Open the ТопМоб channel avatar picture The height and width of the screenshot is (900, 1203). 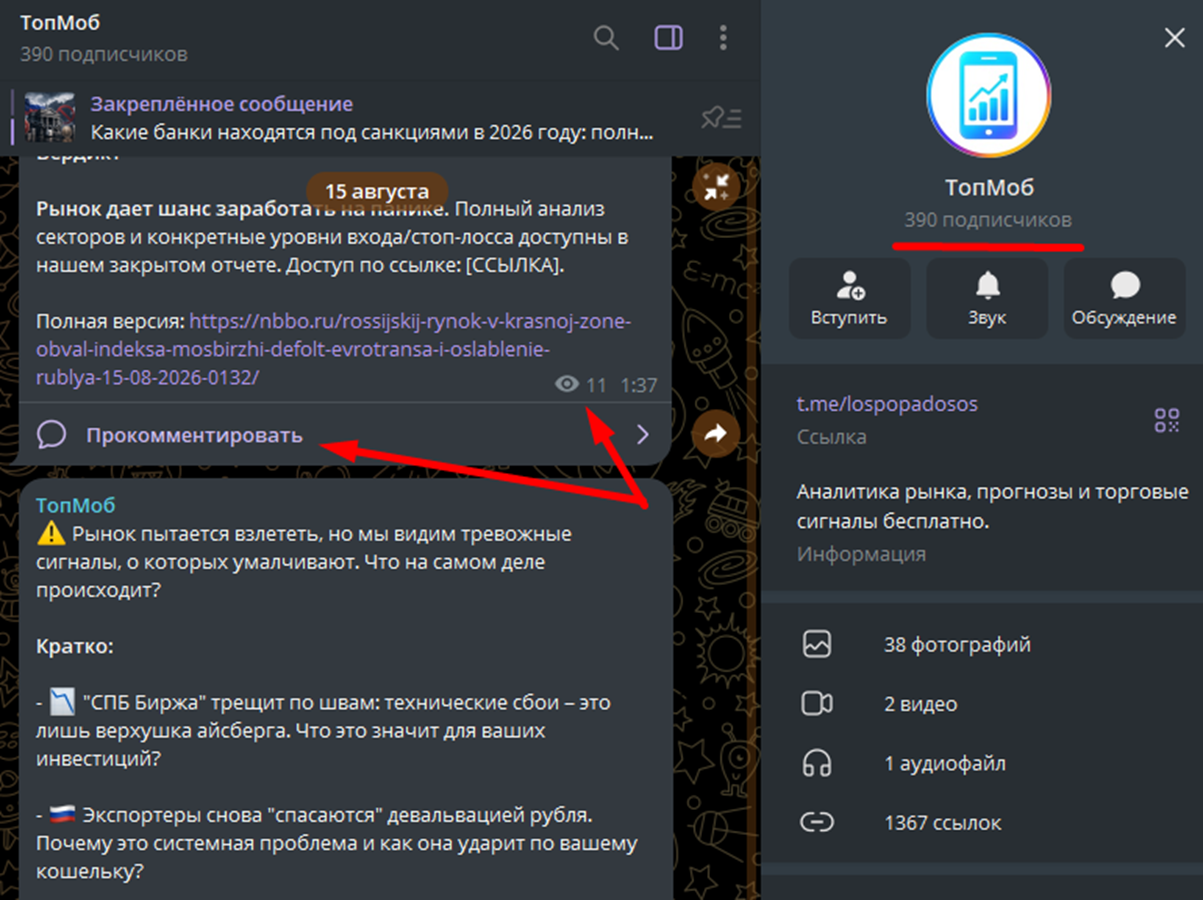point(988,94)
